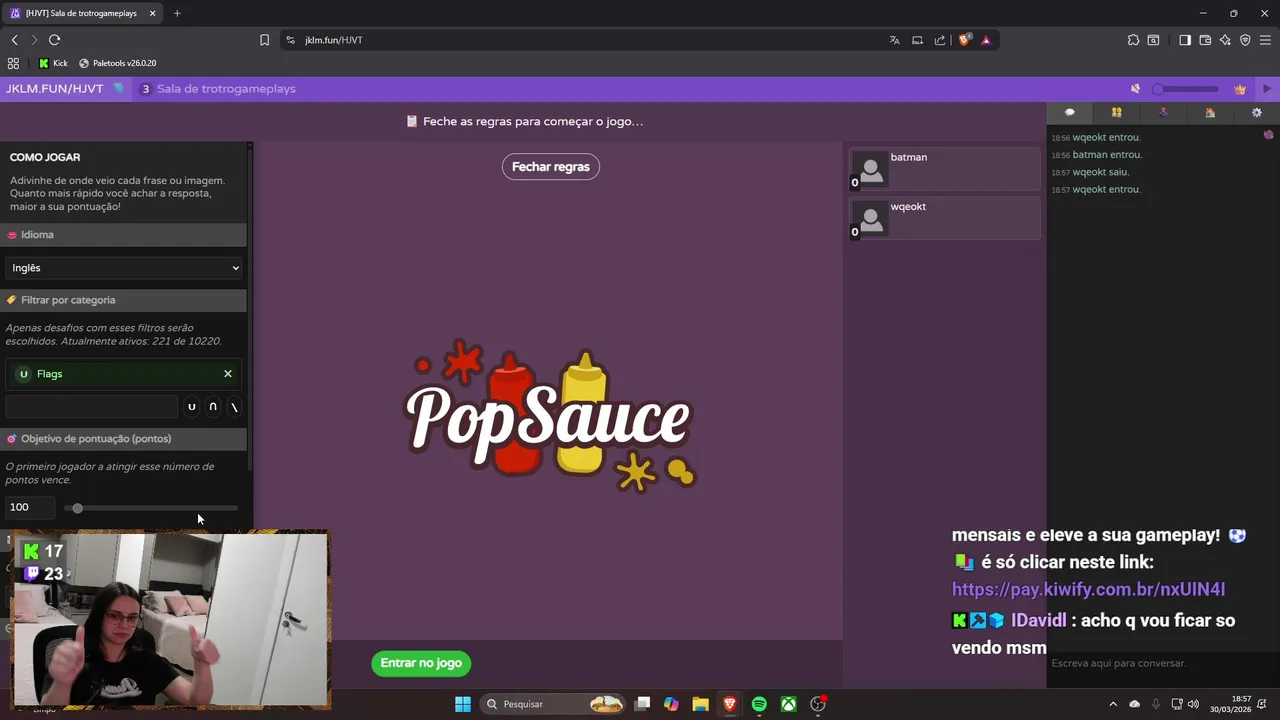This screenshot has height=720, width=1280.
Task: Open Brave VPN shield icon
Action: point(1245,40)
